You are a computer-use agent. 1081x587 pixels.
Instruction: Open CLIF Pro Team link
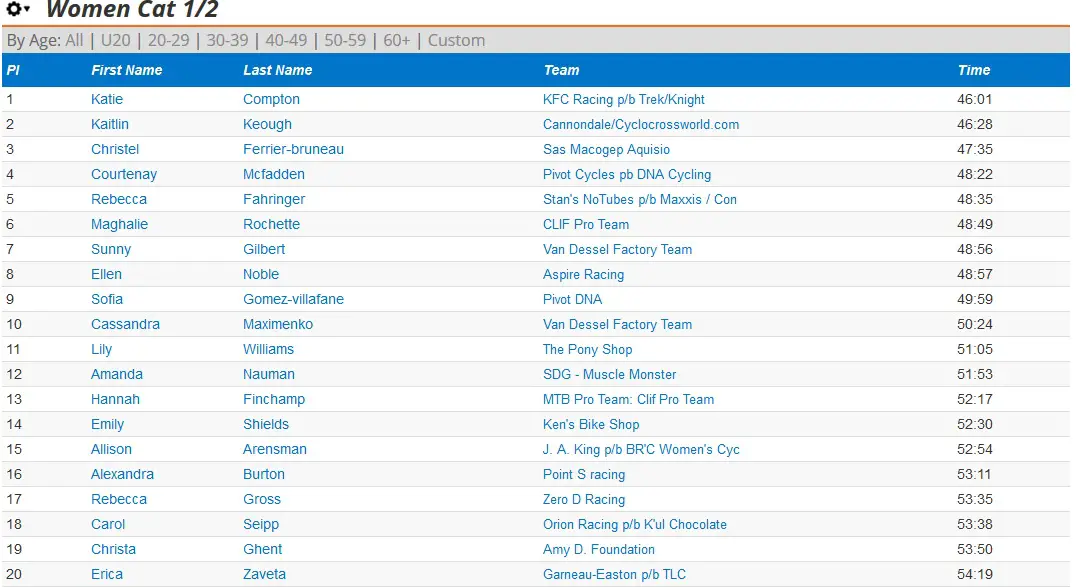coord(586,224)
